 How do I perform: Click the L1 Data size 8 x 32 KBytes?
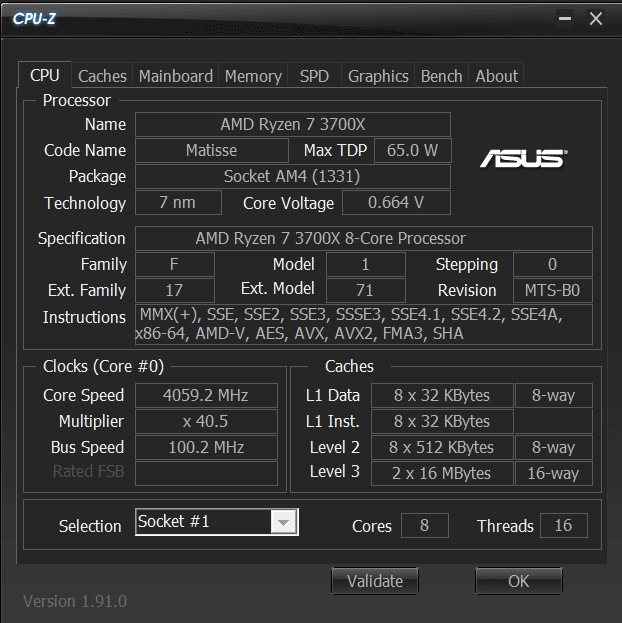click(442, 395)
